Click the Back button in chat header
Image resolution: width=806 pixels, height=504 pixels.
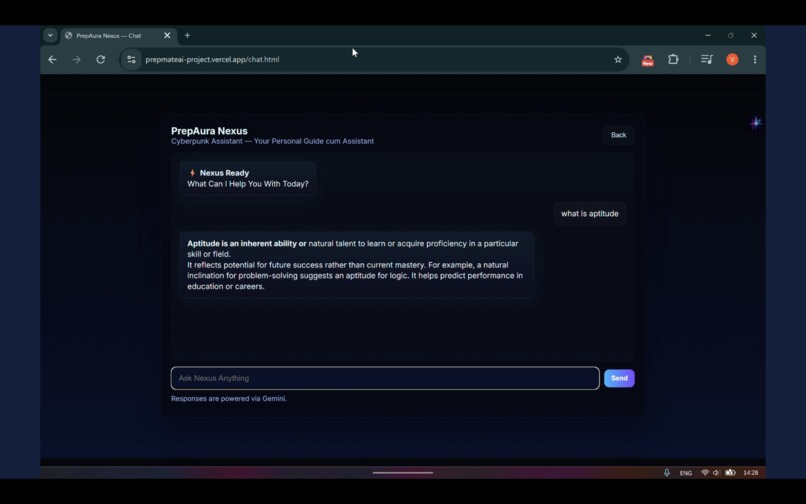(618, 135)
